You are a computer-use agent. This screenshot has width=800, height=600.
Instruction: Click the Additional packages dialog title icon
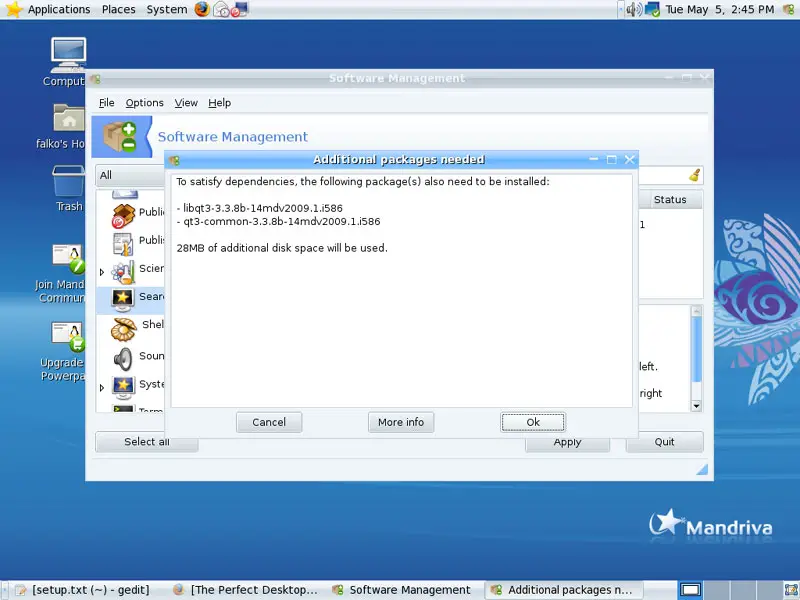click(174, 160)
